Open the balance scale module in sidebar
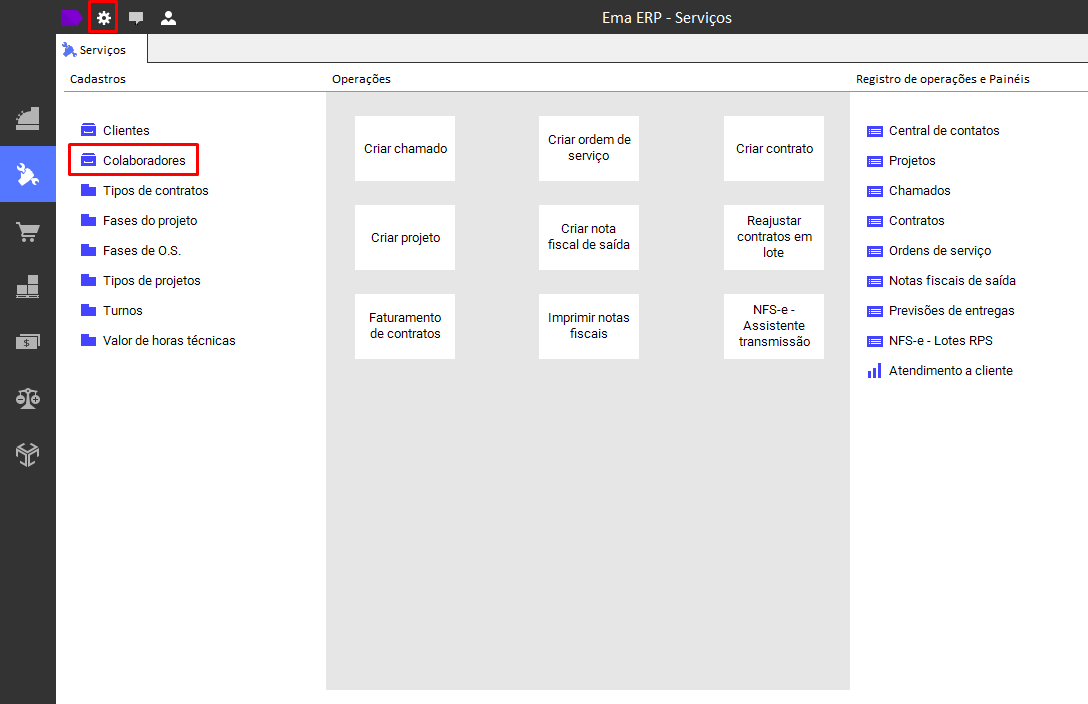The image size is (1088, 704). (28, 398)
